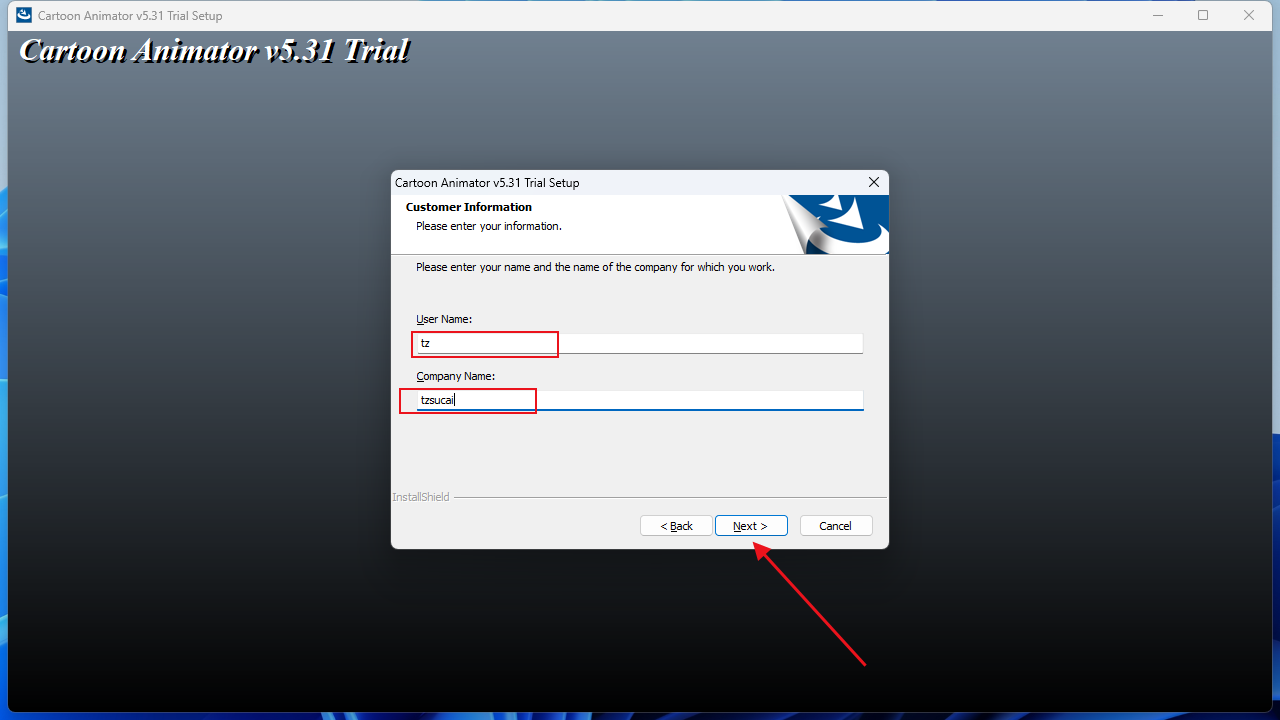
Task: Click the blue arrow banner graphic
Action: 836,224
